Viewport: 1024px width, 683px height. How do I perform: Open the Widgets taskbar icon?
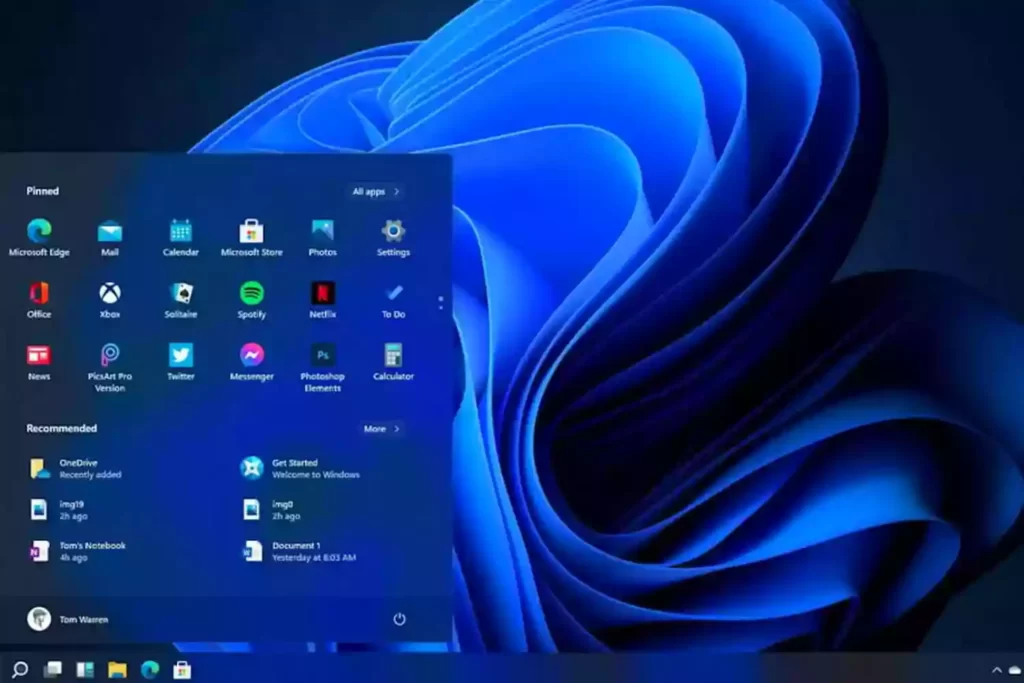tap(85, 669)
